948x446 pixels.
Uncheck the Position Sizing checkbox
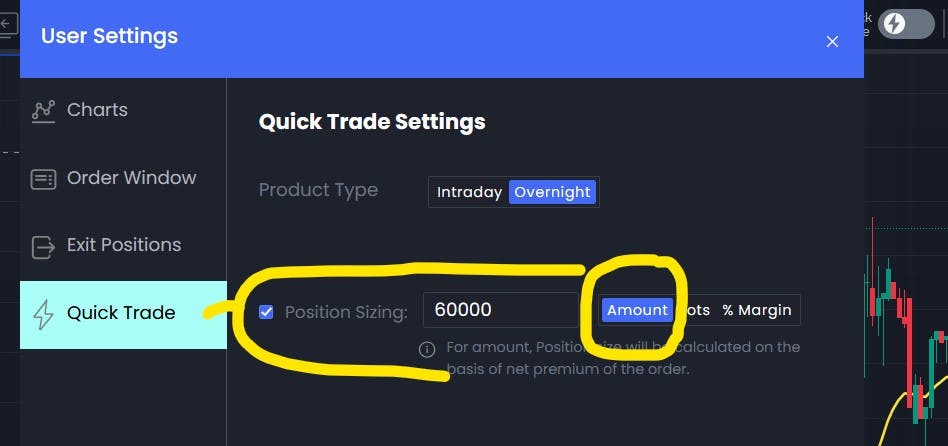click(266, 312)
